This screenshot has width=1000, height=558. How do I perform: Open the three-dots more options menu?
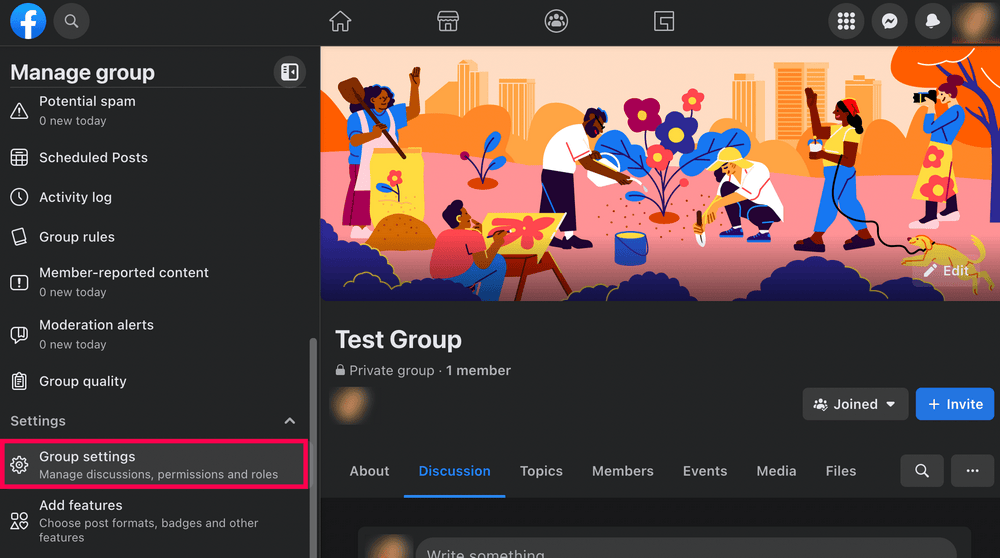(972, 471)
